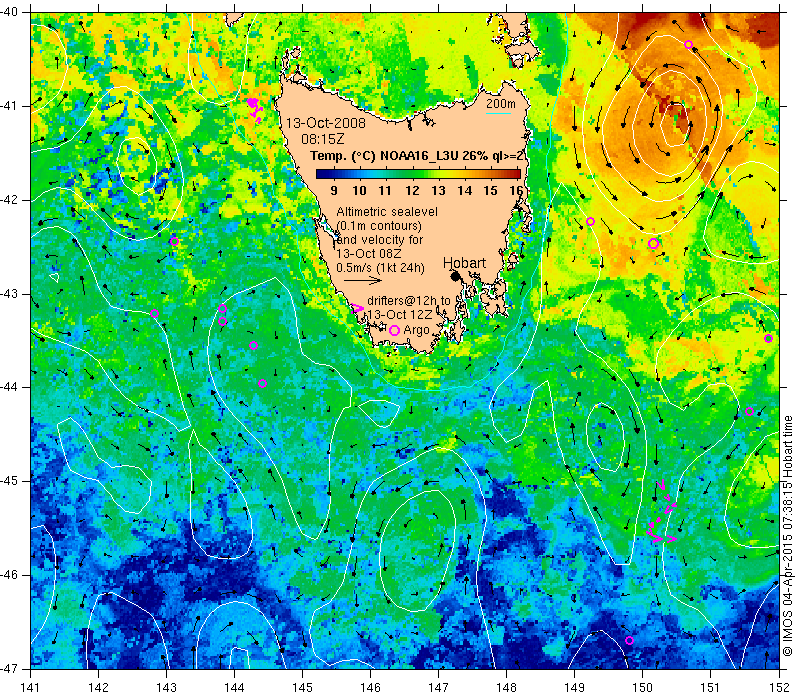
Task: Click the cyan 200m isobath legend line
Action: (x=498, y=113)
